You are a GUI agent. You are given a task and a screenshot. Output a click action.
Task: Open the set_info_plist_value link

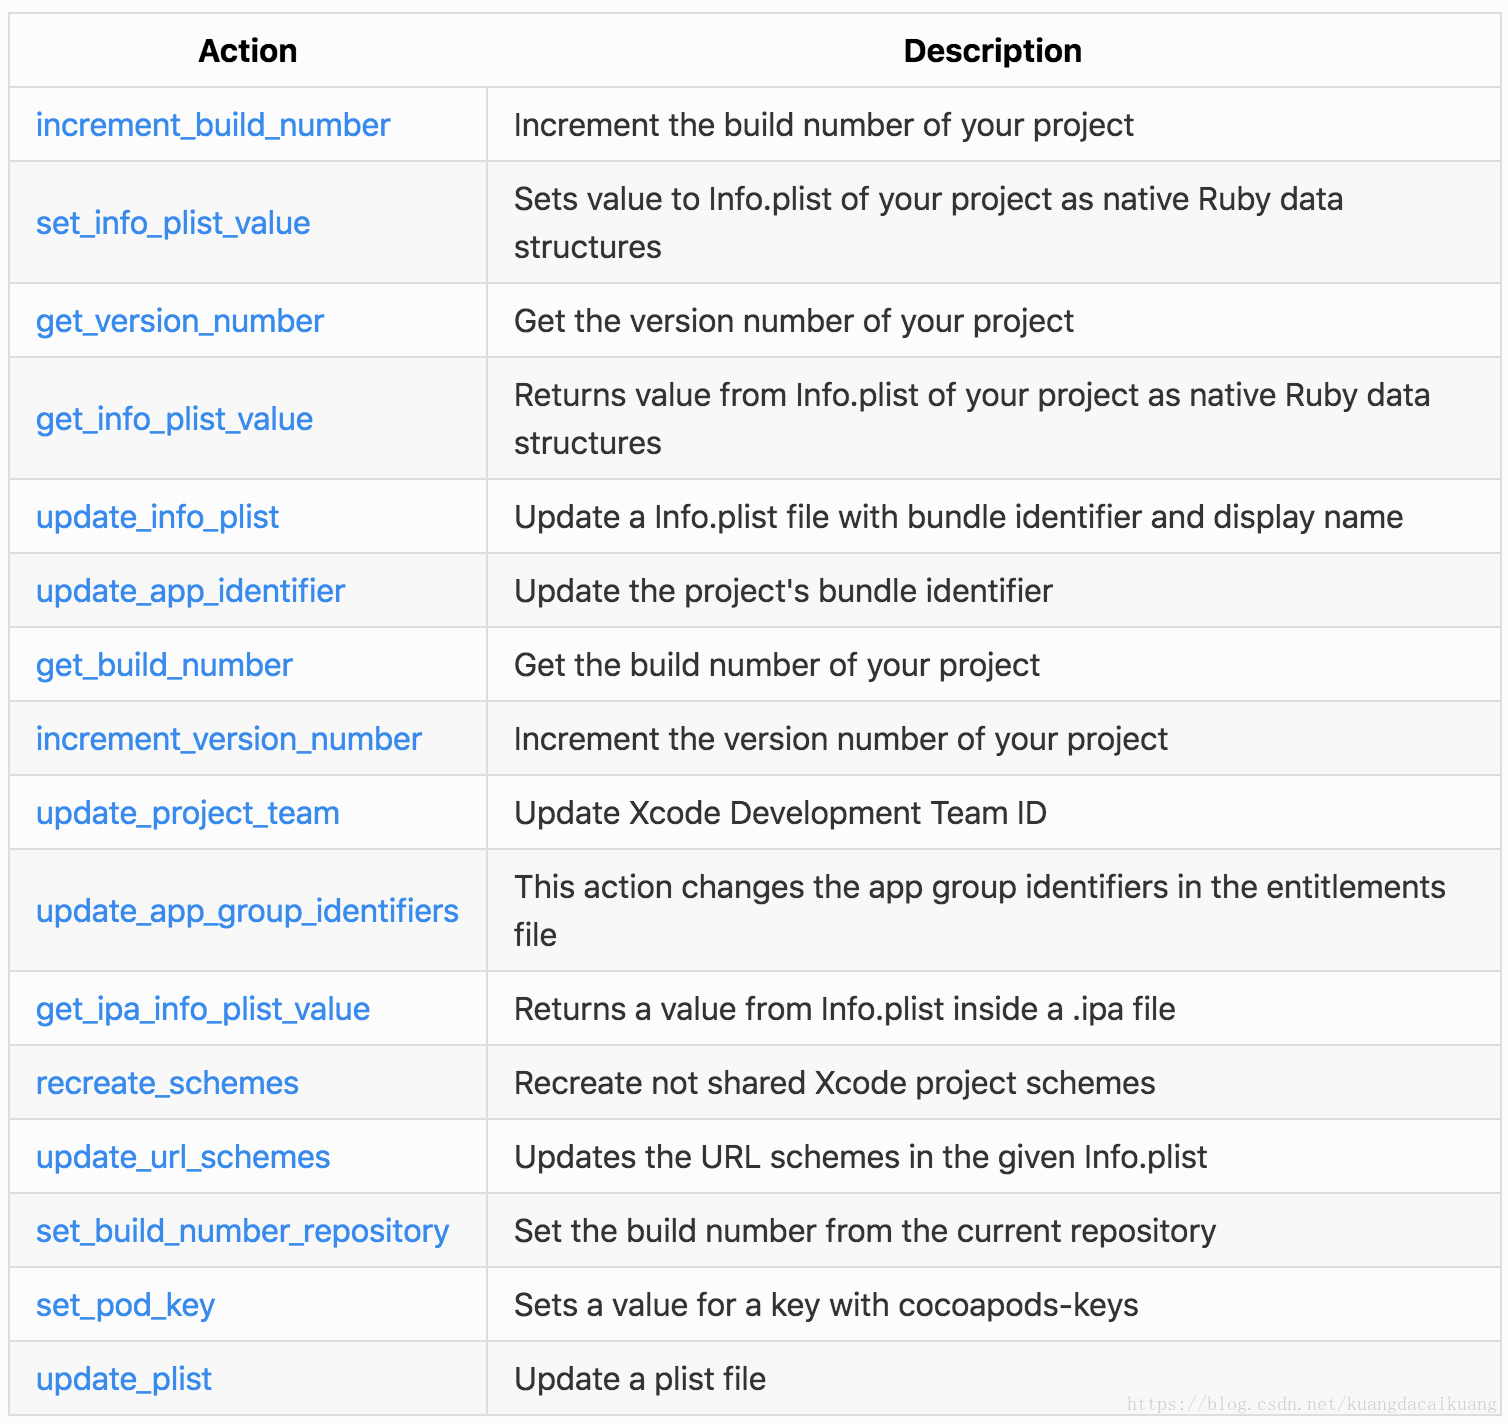[173, 223]
